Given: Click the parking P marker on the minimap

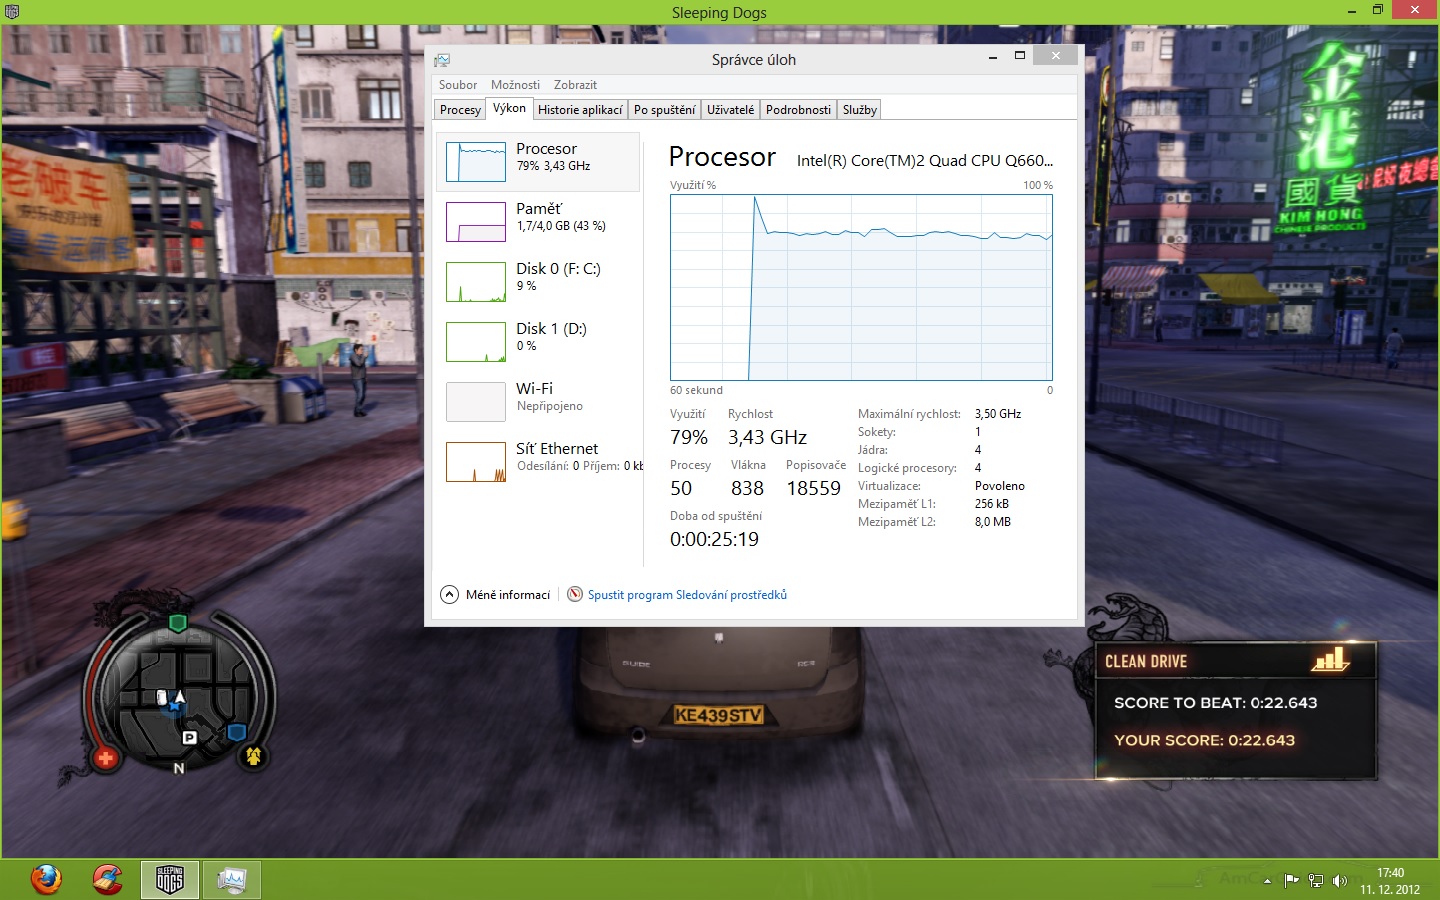Looking at the screenshot, I should click(x=189, y=737).
